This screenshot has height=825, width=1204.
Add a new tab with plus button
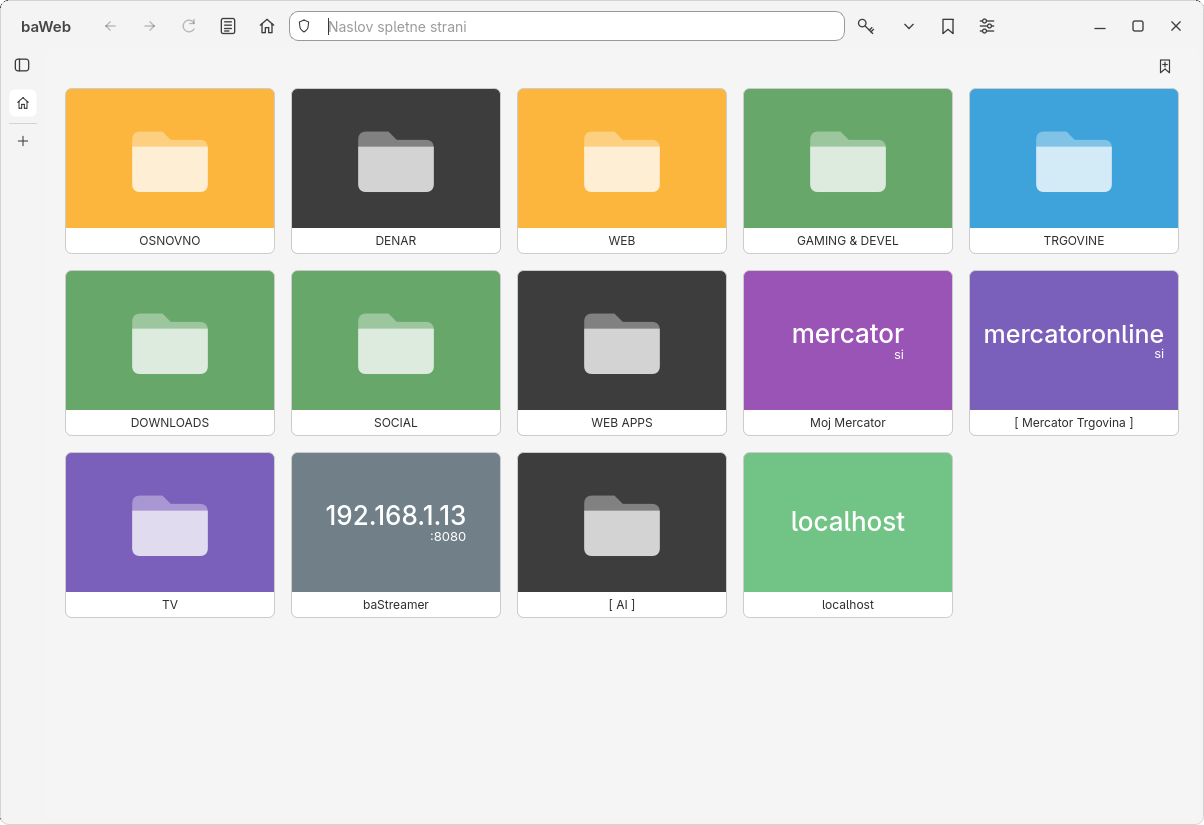pos(23,141)
